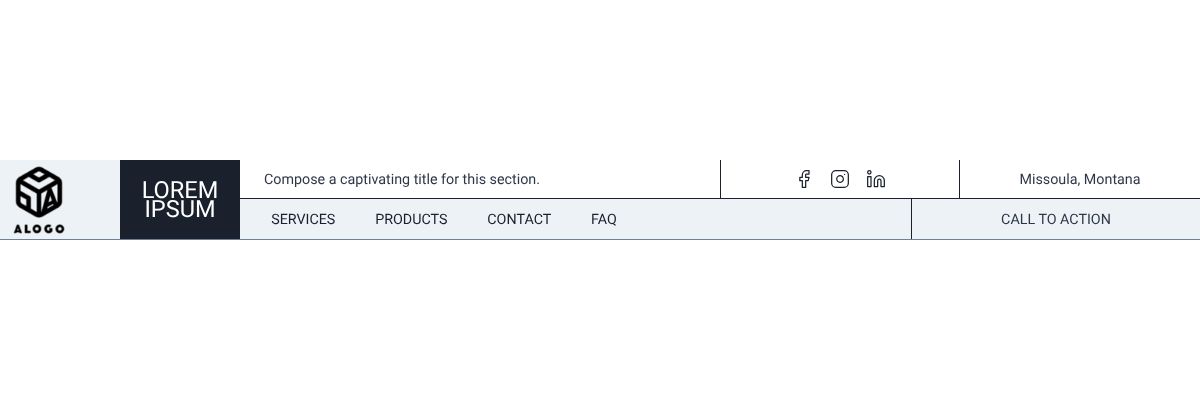The width and height of the screenshot is (1200, 400).
Task: Click the word LOREM in the dark block
Action: pyautogui.click(x=180, y=190)
